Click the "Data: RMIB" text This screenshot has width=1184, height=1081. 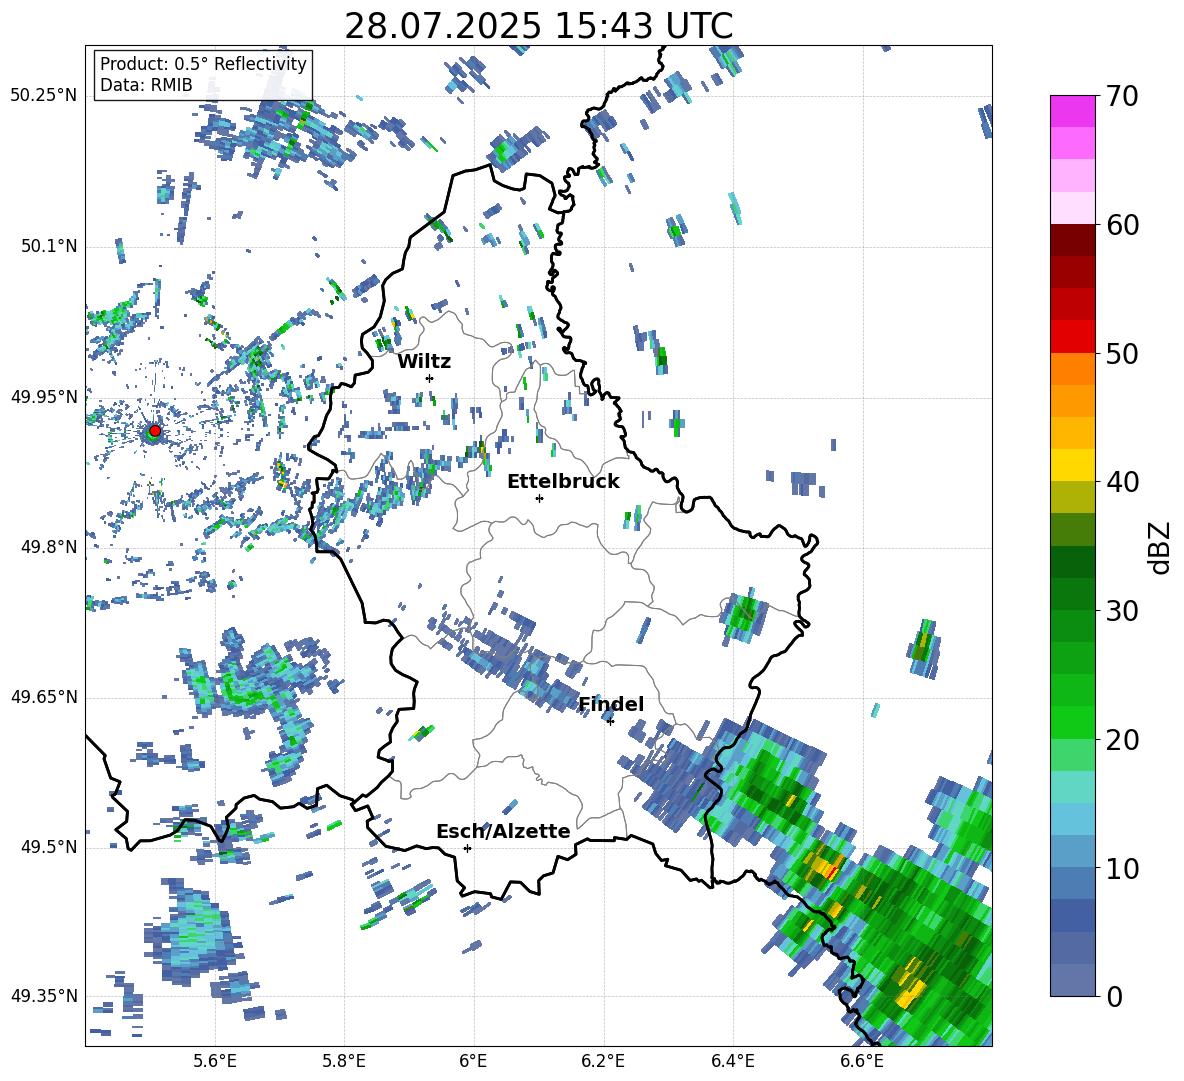pyautogui.click(x=146, y=85)
